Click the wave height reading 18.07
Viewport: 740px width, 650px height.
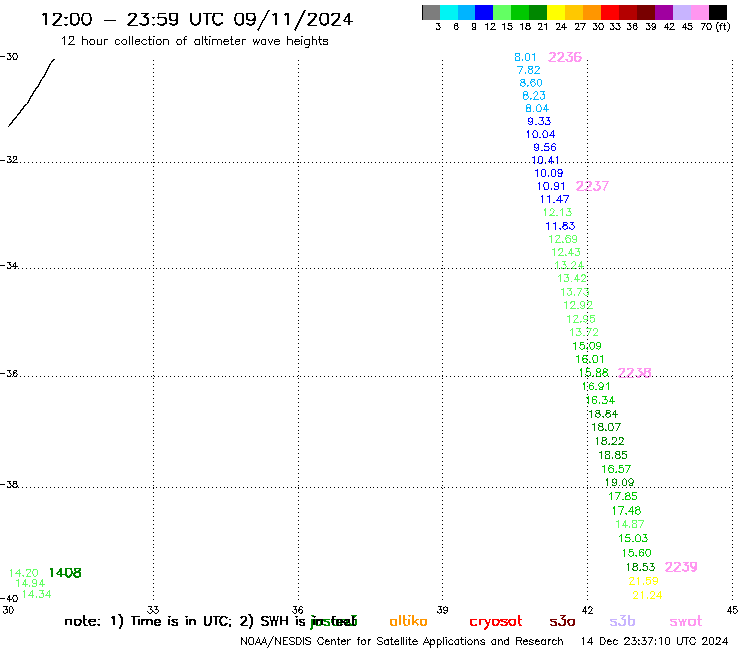pos(606,427)
